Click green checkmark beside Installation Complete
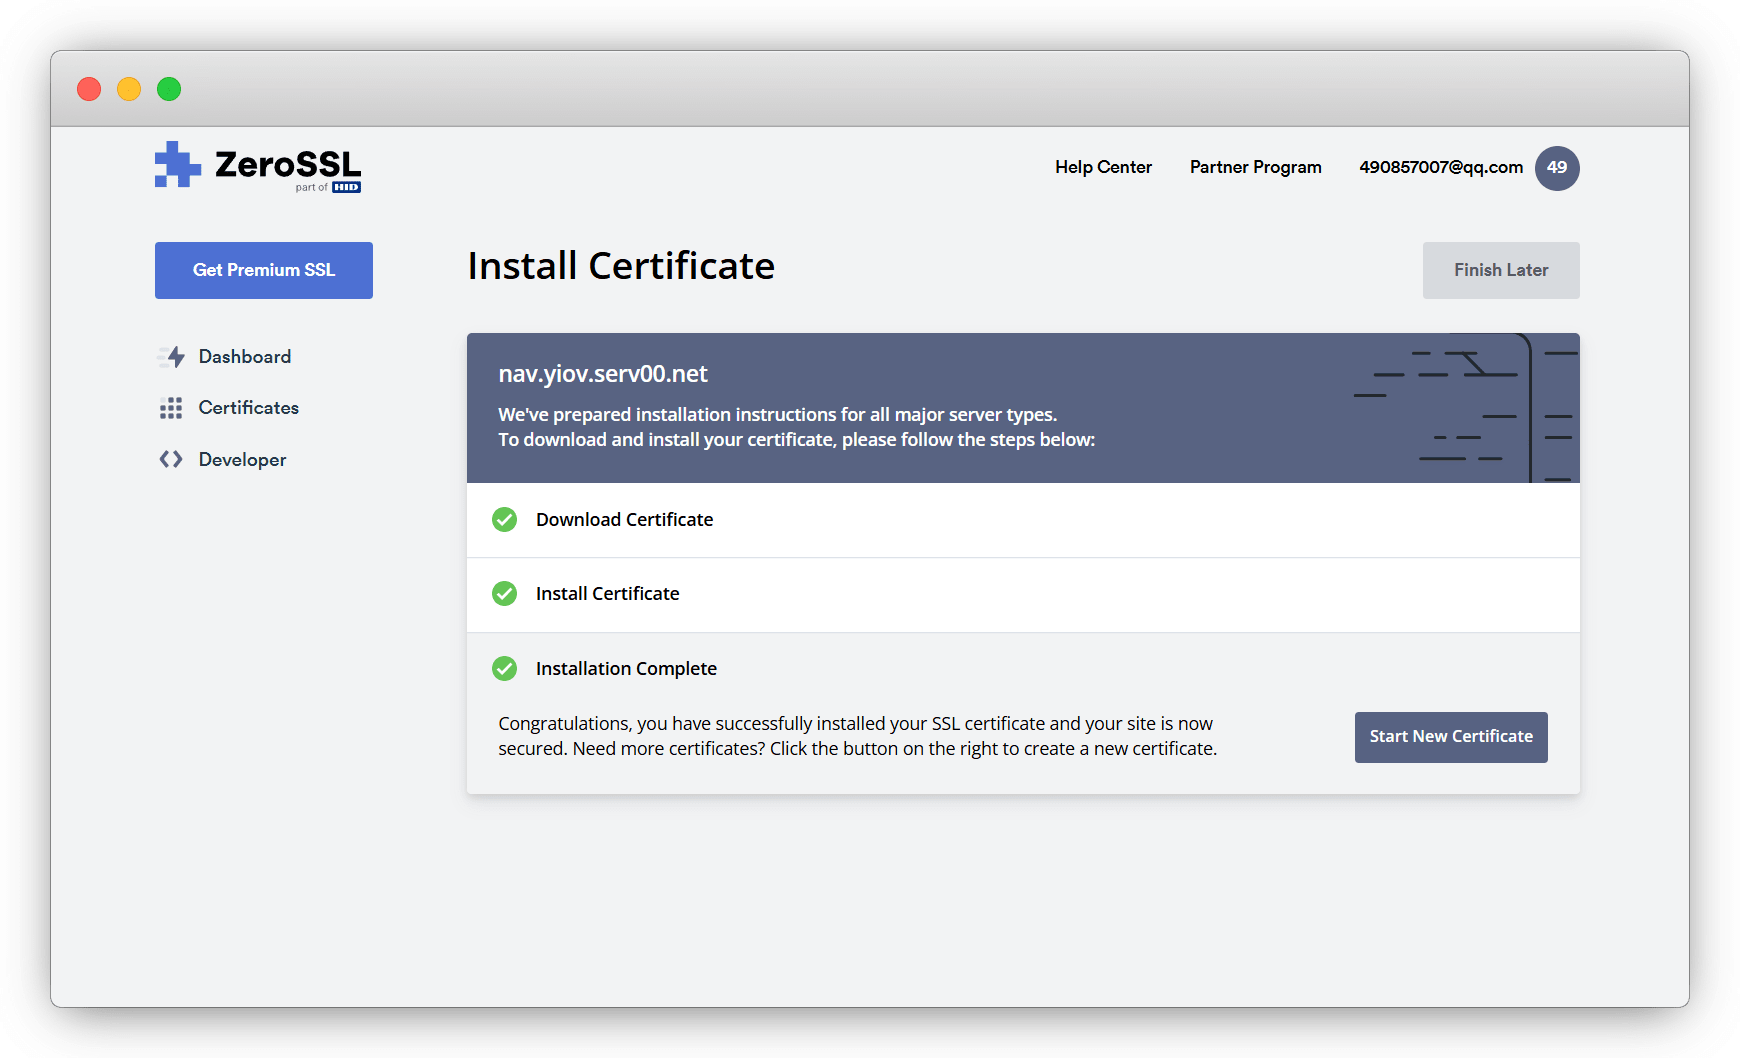 click(x=505, y=669)
